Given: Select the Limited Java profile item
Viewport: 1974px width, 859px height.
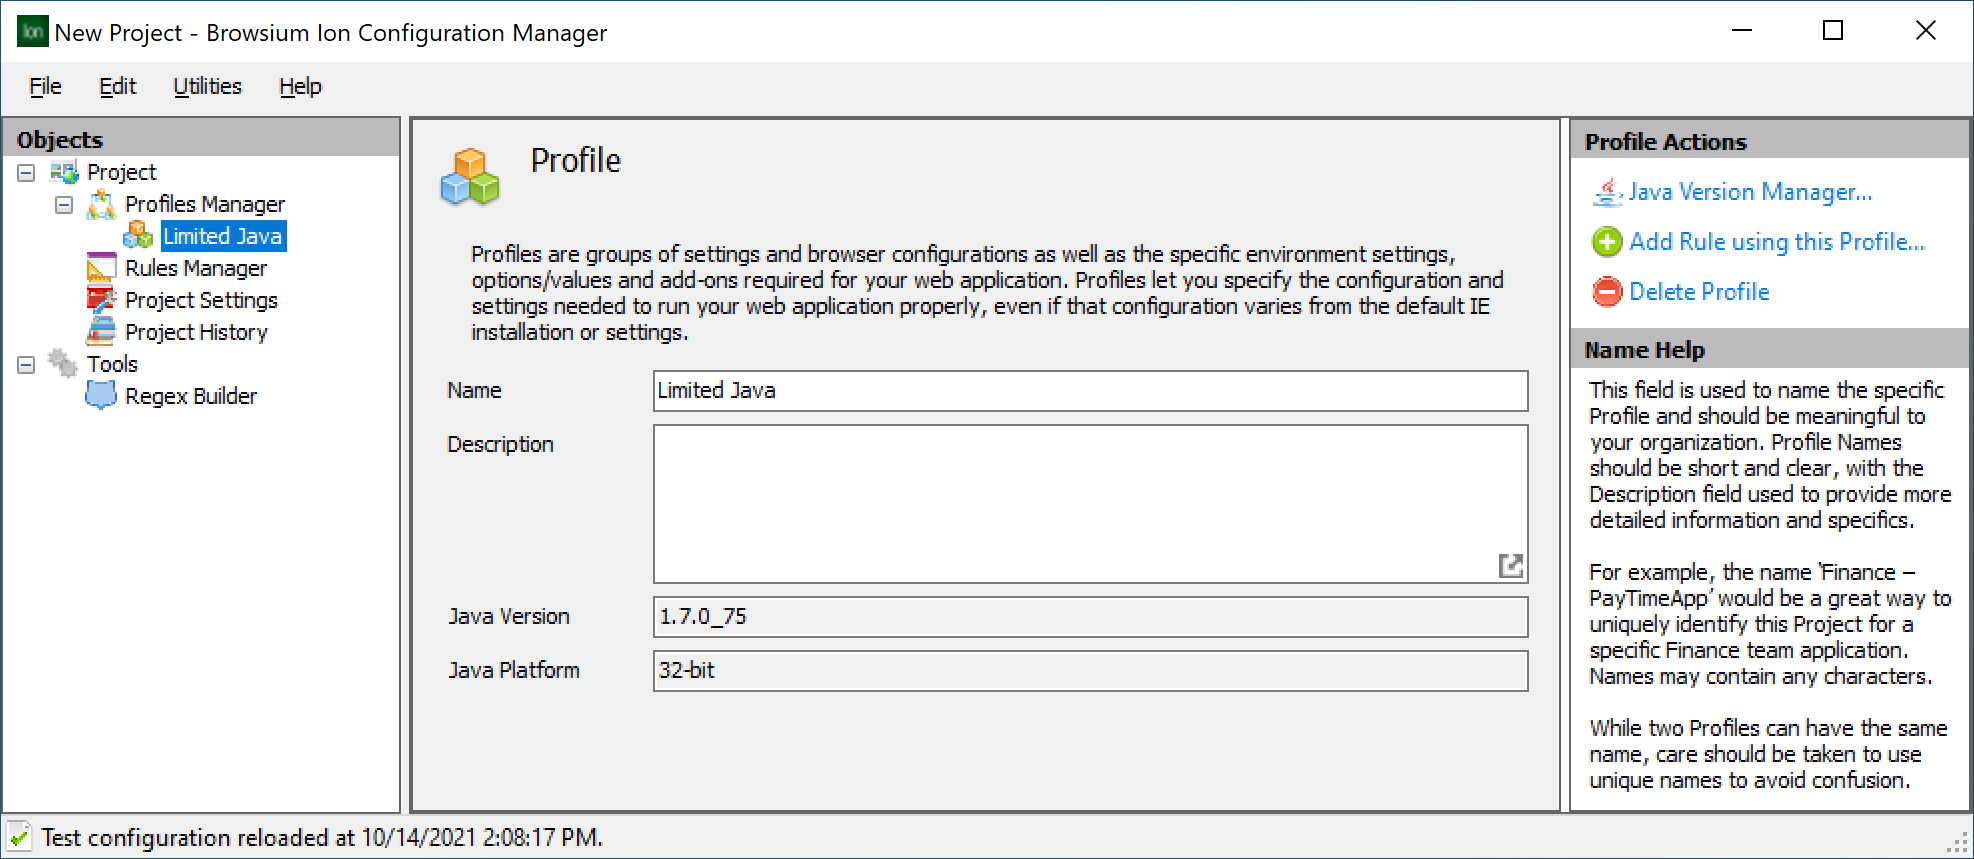Looking at the screenshot, I should coord(223,236).
